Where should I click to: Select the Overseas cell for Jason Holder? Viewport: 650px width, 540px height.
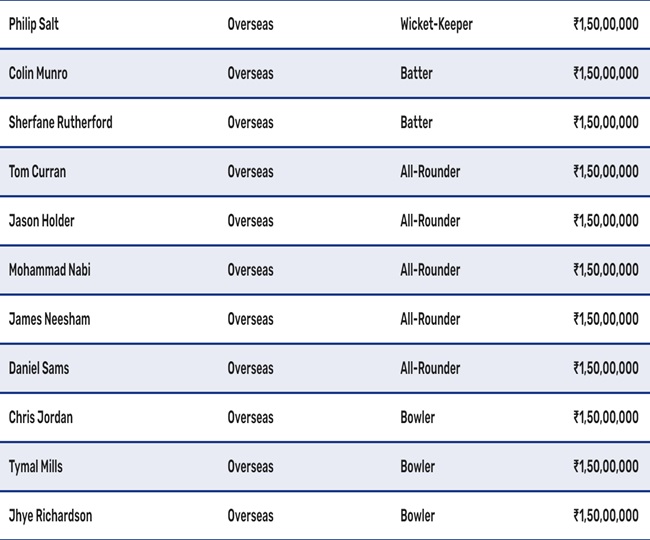pos(250,220)
